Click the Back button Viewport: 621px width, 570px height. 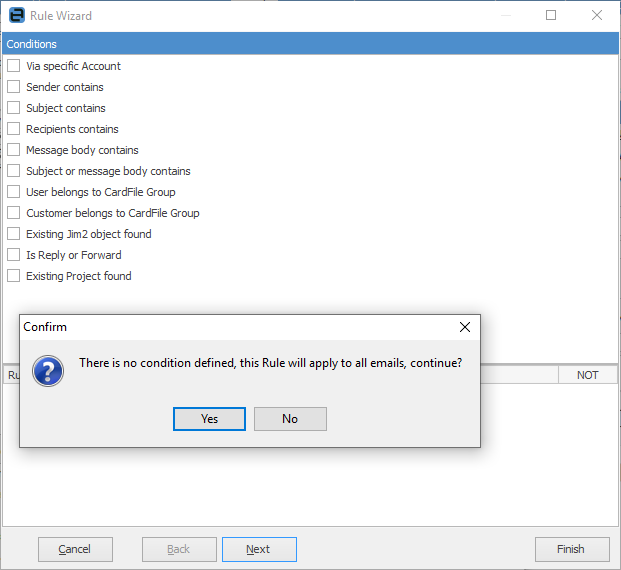click(179, 549)
